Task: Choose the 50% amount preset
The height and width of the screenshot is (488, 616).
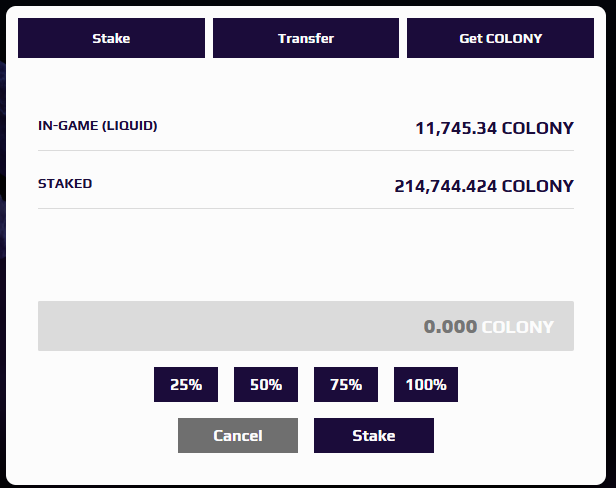Action: pyautogui.click(x=266, y=384)
